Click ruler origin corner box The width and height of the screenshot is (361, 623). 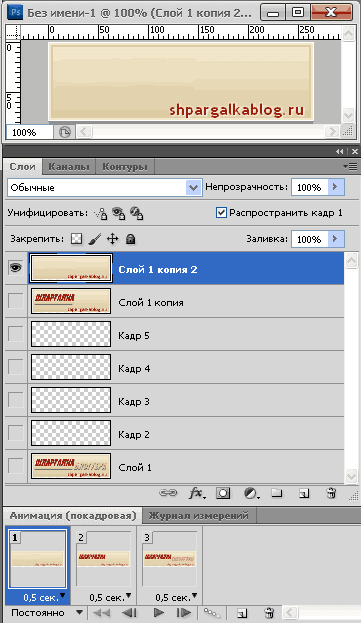pos(13,32)
